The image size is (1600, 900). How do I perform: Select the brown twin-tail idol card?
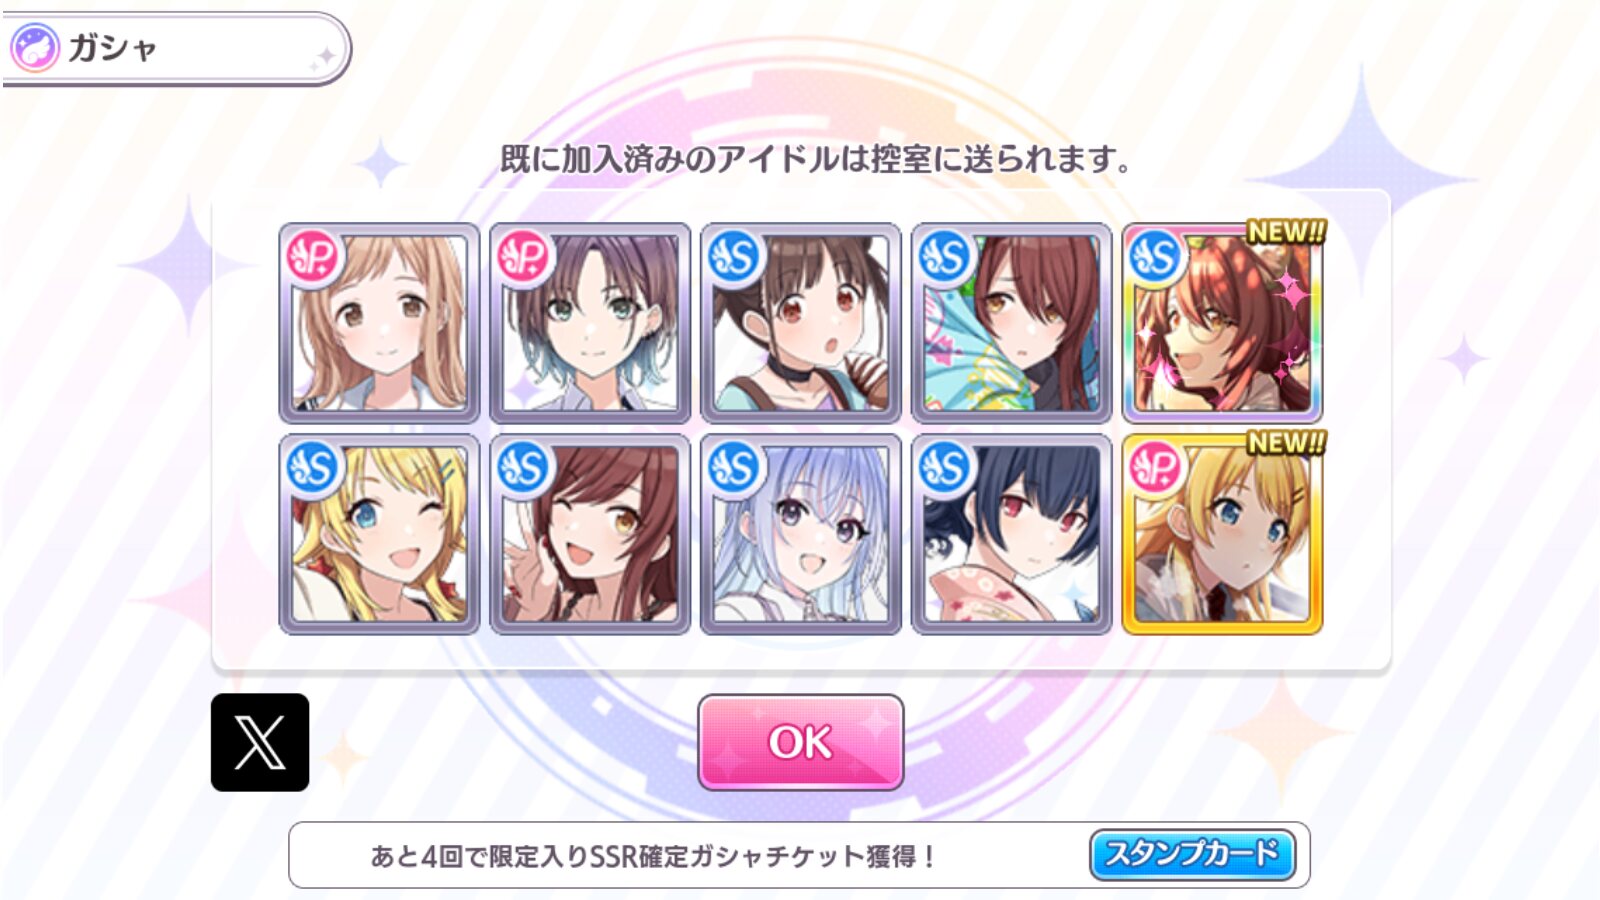tap(801, 323)
